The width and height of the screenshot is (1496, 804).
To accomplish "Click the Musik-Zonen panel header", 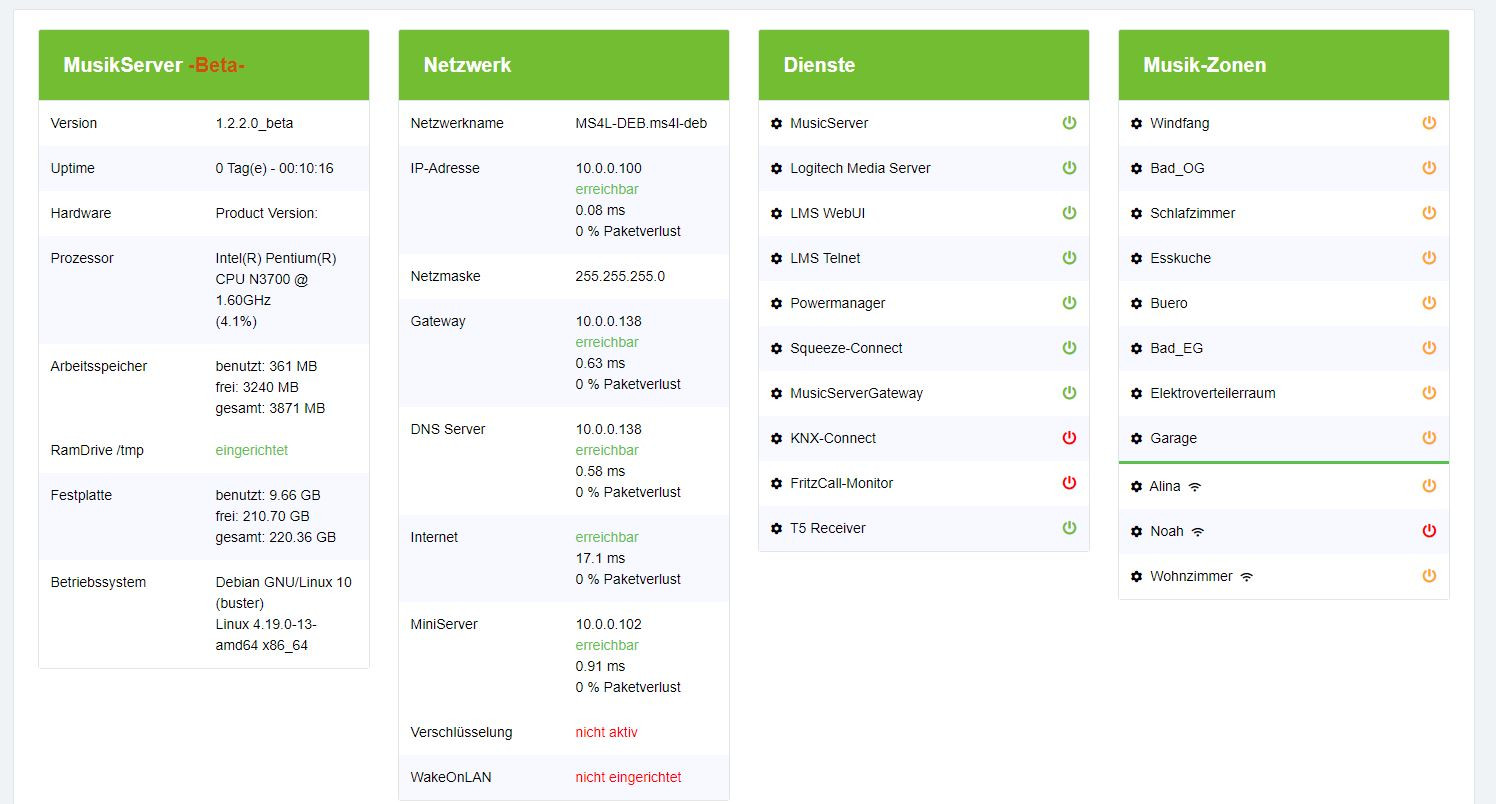I will click(x=1204, y=65).
